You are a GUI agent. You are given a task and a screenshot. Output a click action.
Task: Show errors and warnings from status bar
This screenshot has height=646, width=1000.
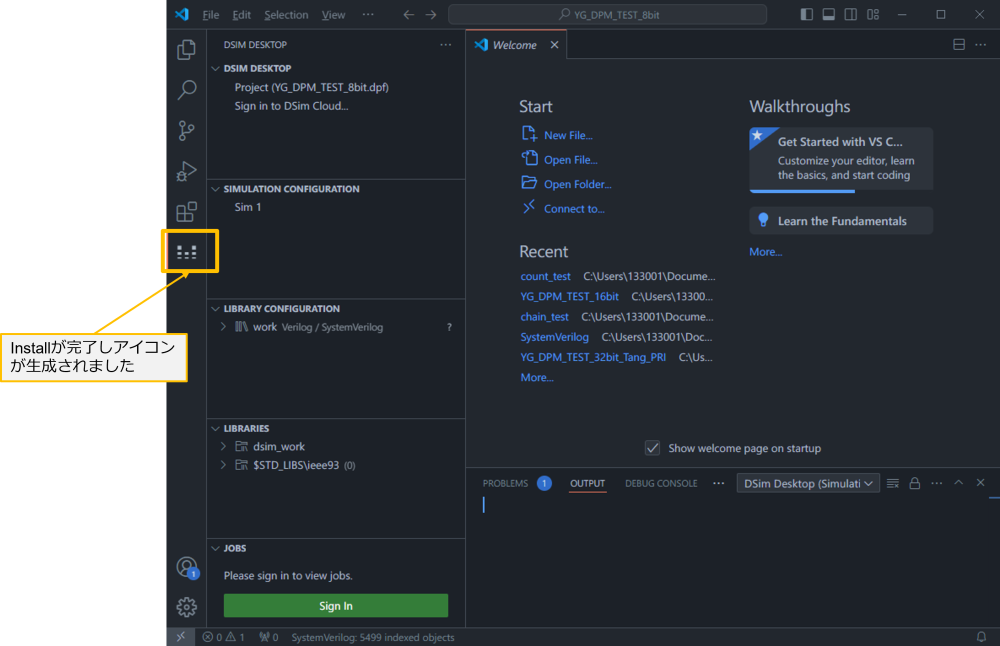tap(223, 637)
